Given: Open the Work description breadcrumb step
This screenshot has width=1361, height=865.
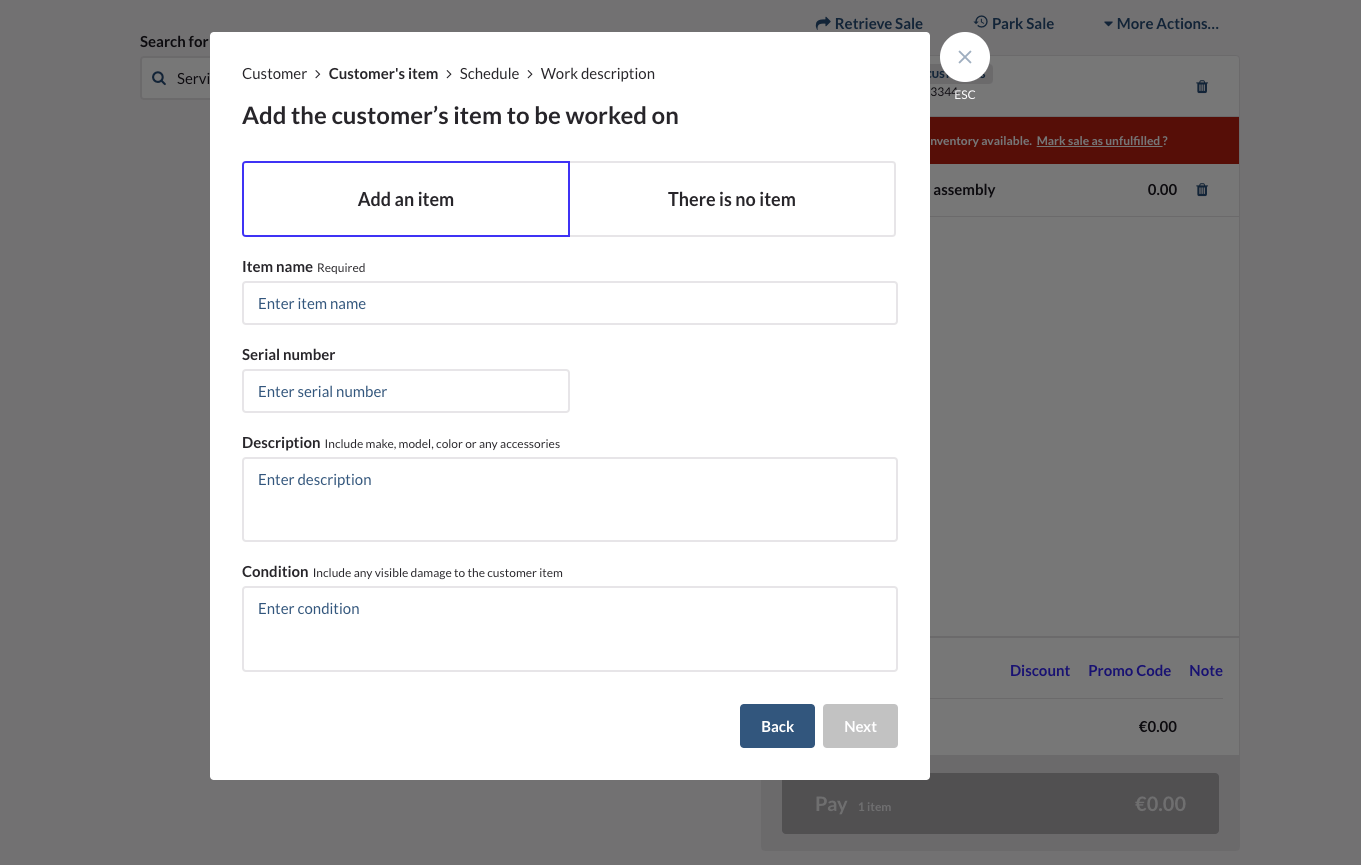Looking at the screenshot, I should click(x=598, y=73).
